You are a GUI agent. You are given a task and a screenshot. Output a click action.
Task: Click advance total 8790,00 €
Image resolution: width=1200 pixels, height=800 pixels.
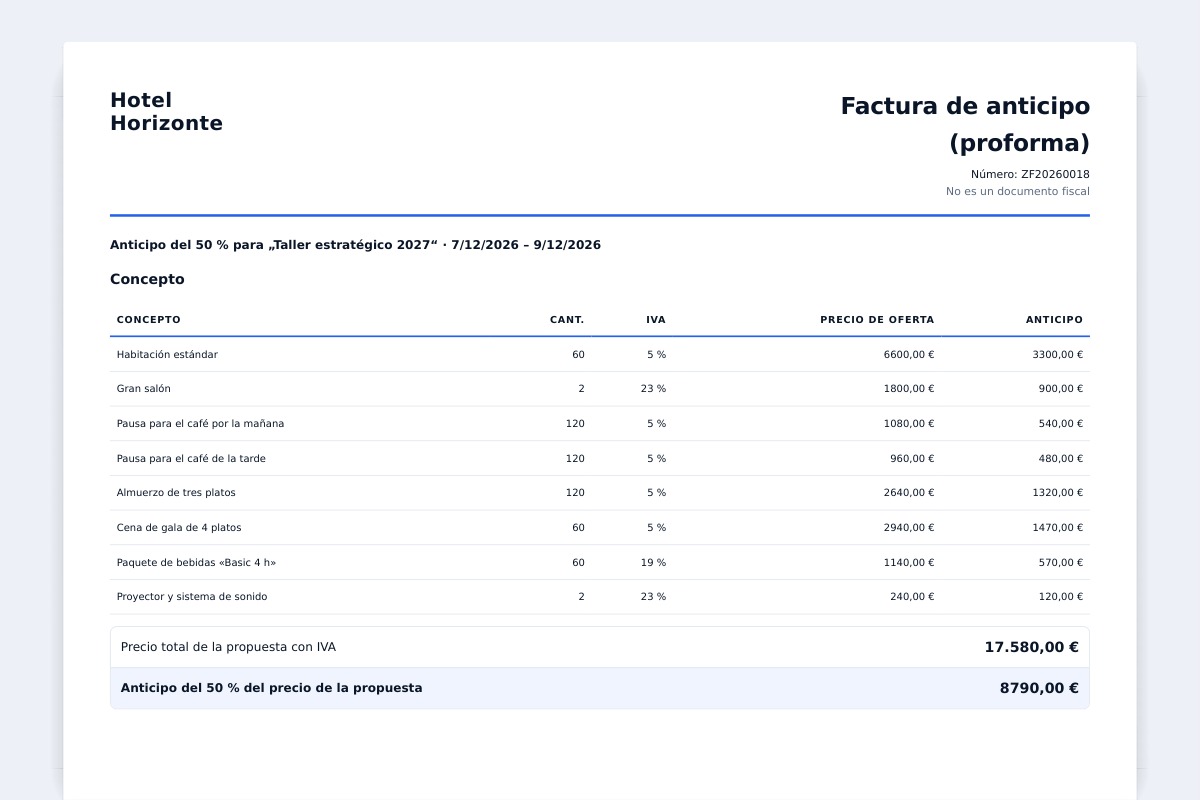1039,688
